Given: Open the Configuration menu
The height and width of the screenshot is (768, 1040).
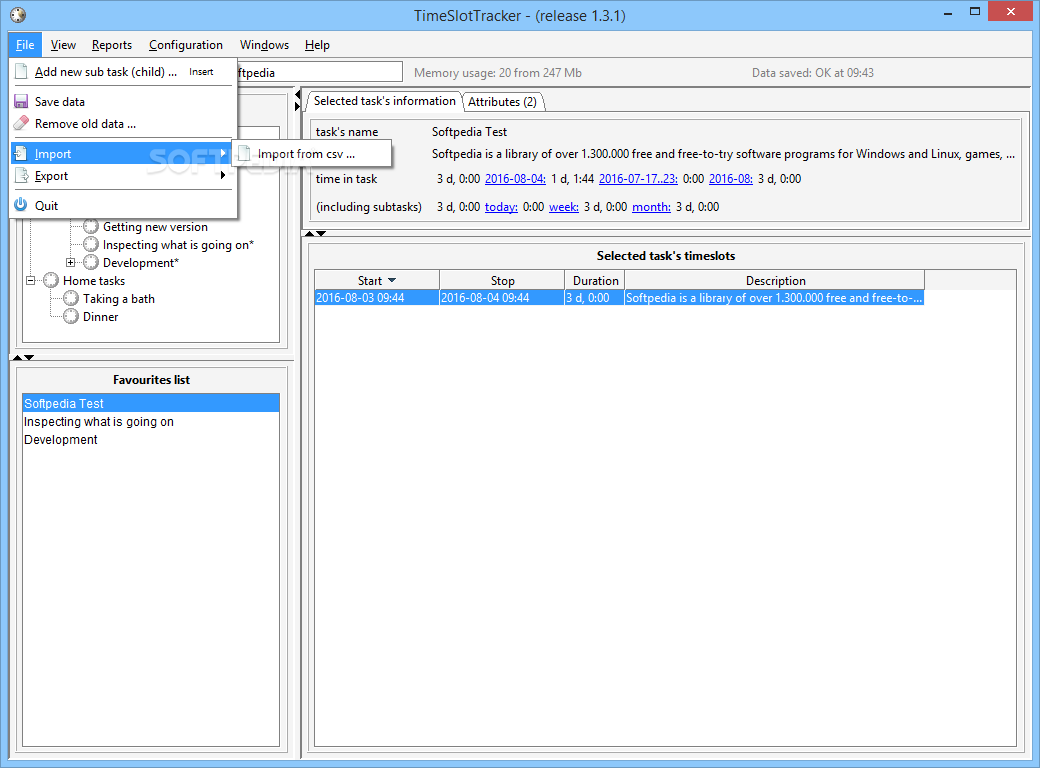Looking at the screenshot, I should point(186,45).
